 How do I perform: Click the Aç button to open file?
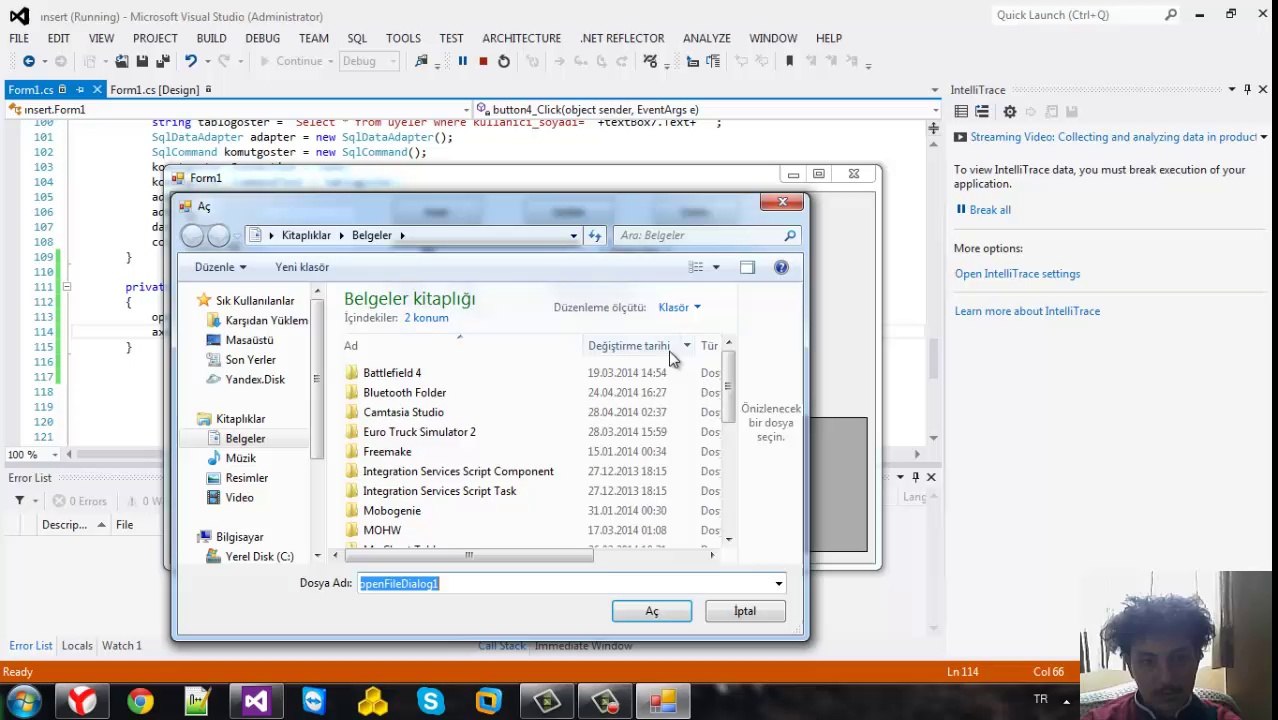point(652,611)
